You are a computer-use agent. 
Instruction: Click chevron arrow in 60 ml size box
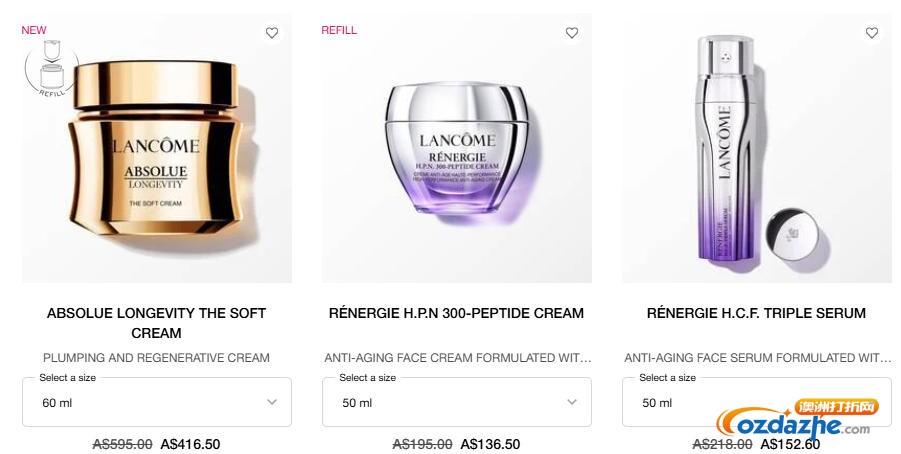tap(272, 402)
